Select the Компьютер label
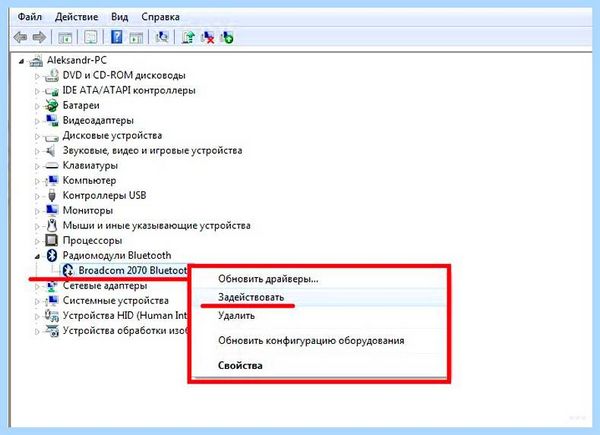 click(89, 180)
